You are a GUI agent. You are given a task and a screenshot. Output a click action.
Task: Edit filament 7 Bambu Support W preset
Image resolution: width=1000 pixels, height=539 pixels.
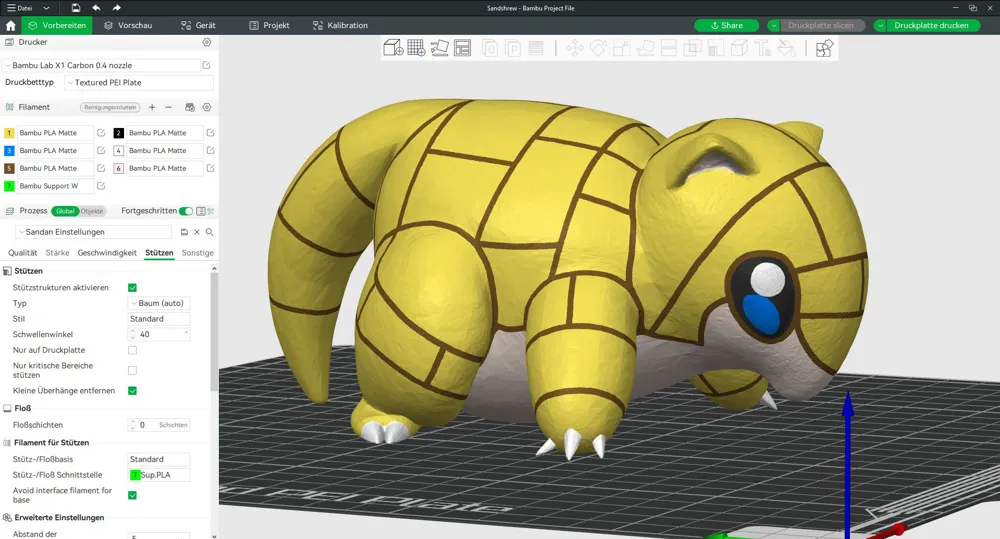(x=101, y=186)
